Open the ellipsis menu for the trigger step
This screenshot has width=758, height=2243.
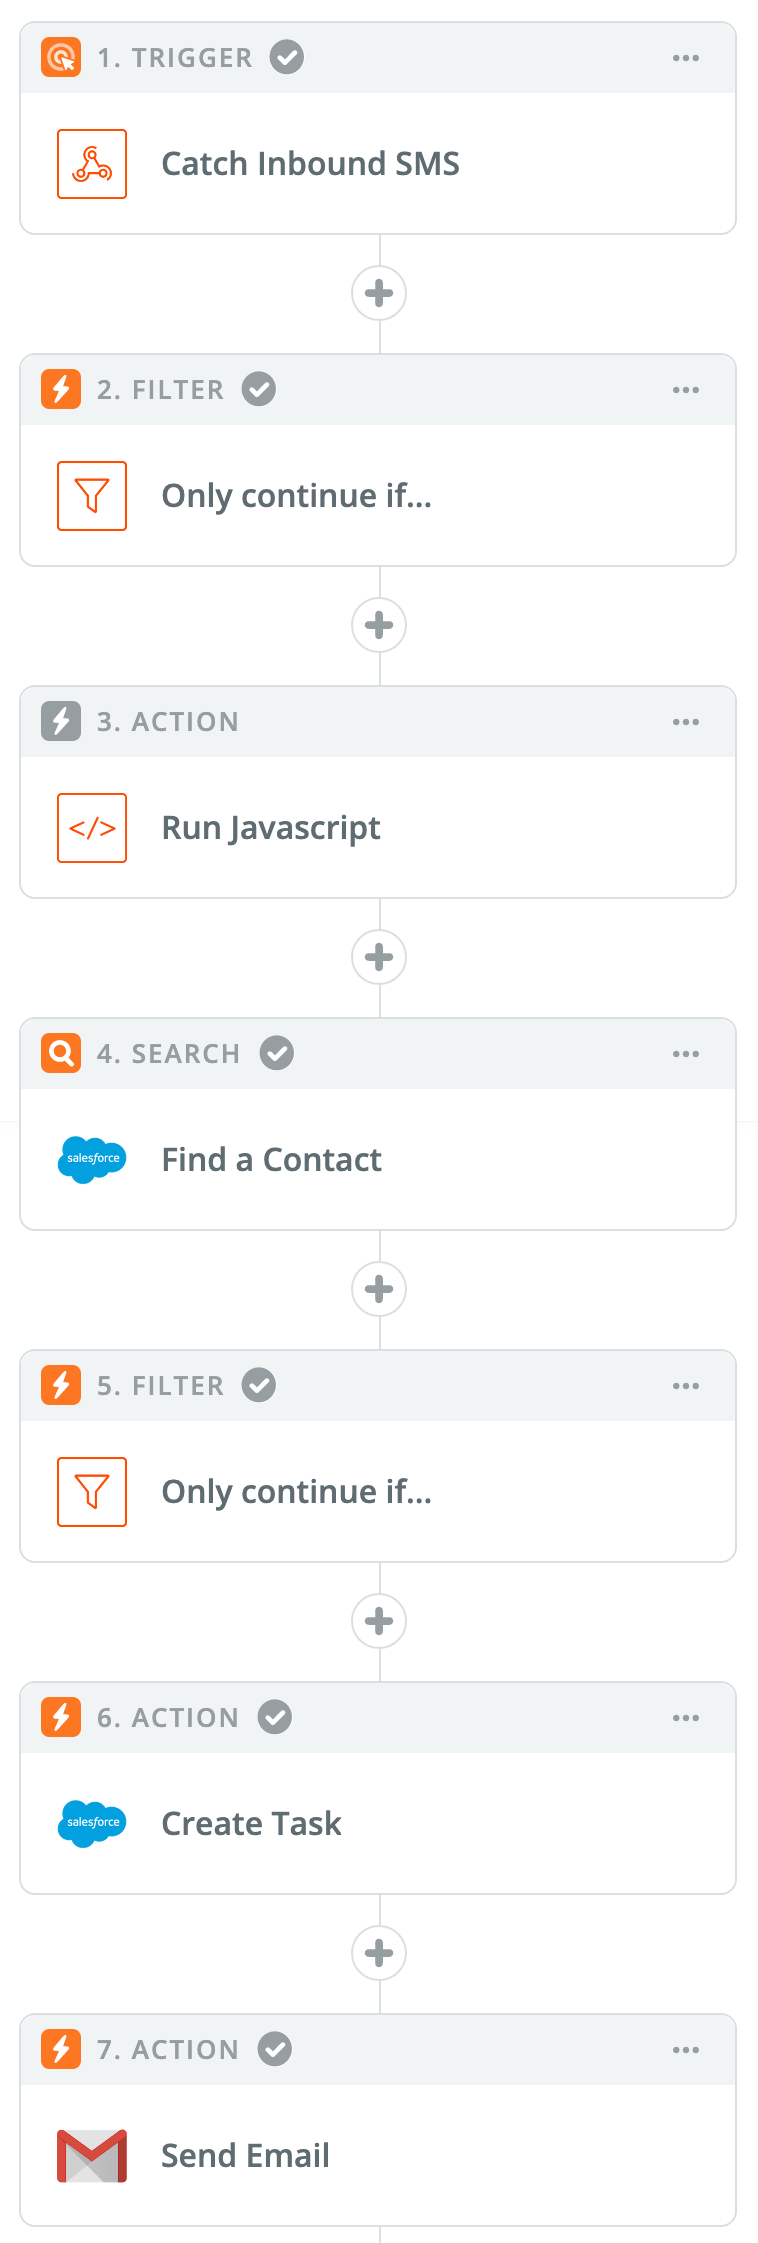686,57
